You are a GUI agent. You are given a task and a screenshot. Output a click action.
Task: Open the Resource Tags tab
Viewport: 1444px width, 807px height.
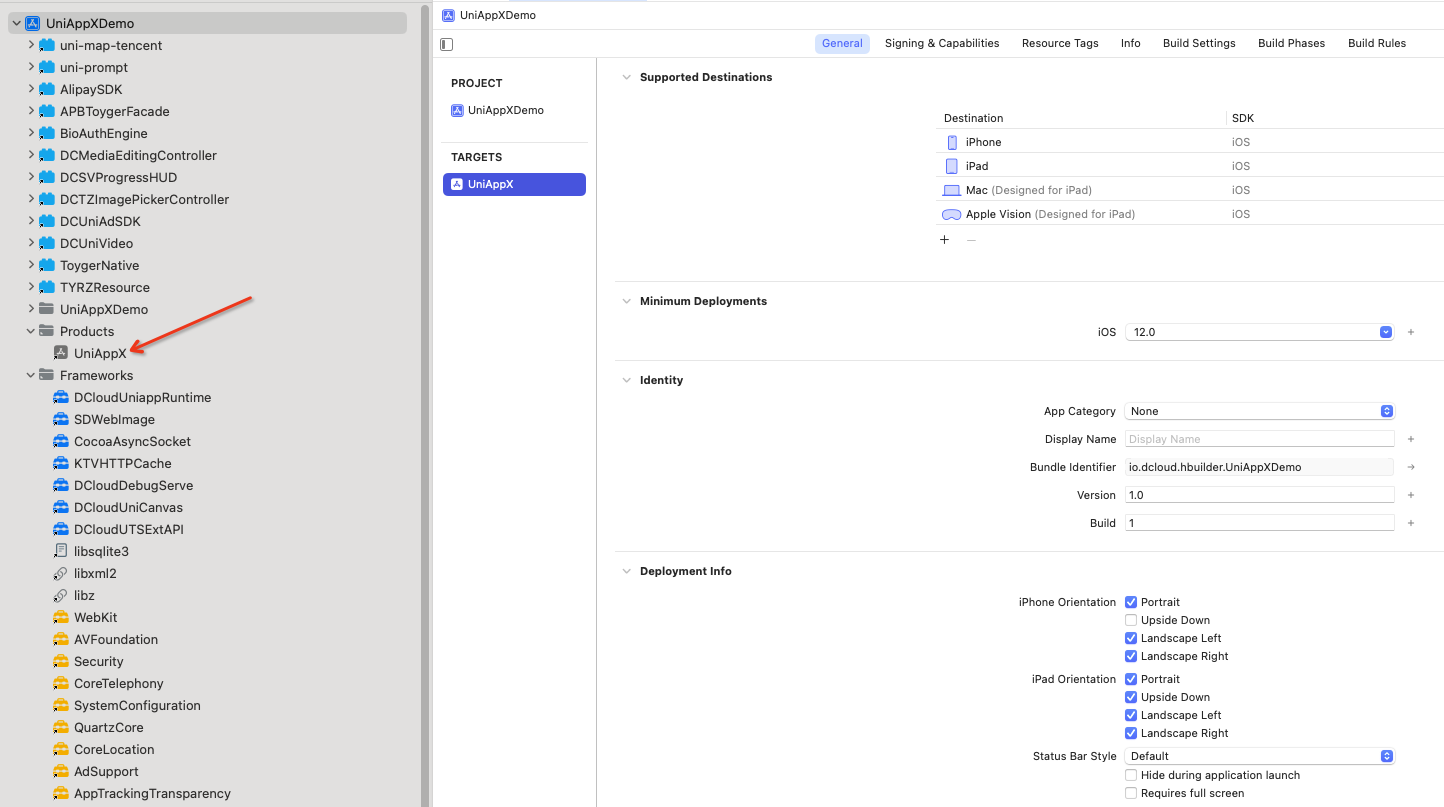1060,43
